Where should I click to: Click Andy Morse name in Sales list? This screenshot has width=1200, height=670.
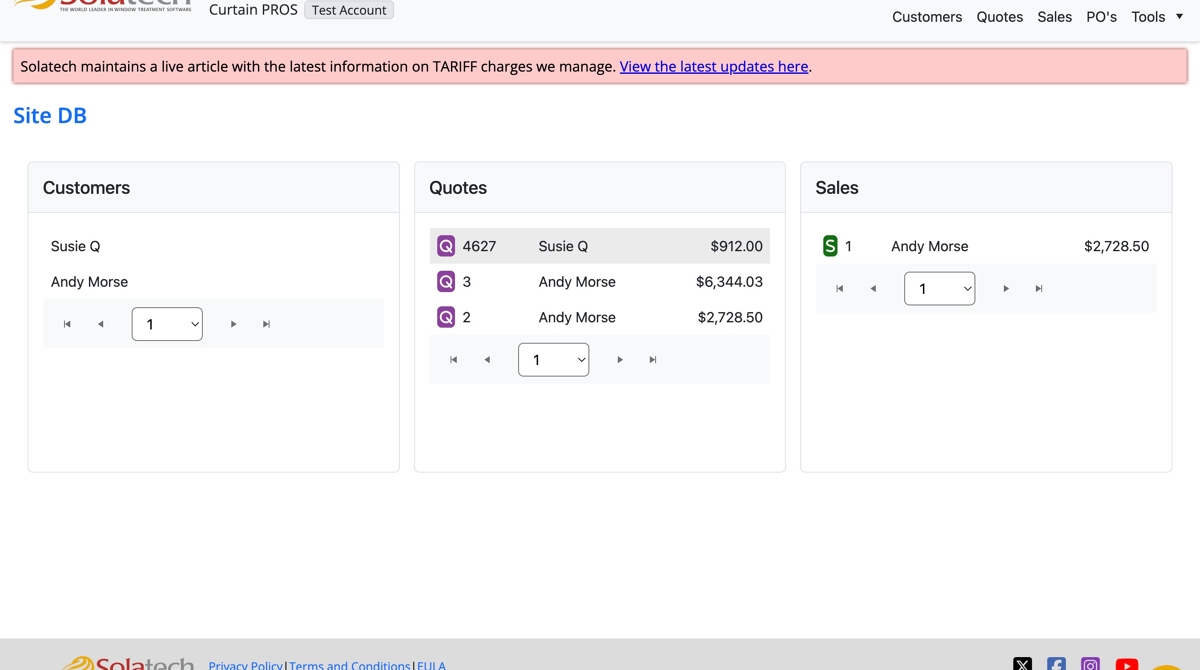pyautogui.click(x=930, y=246)
